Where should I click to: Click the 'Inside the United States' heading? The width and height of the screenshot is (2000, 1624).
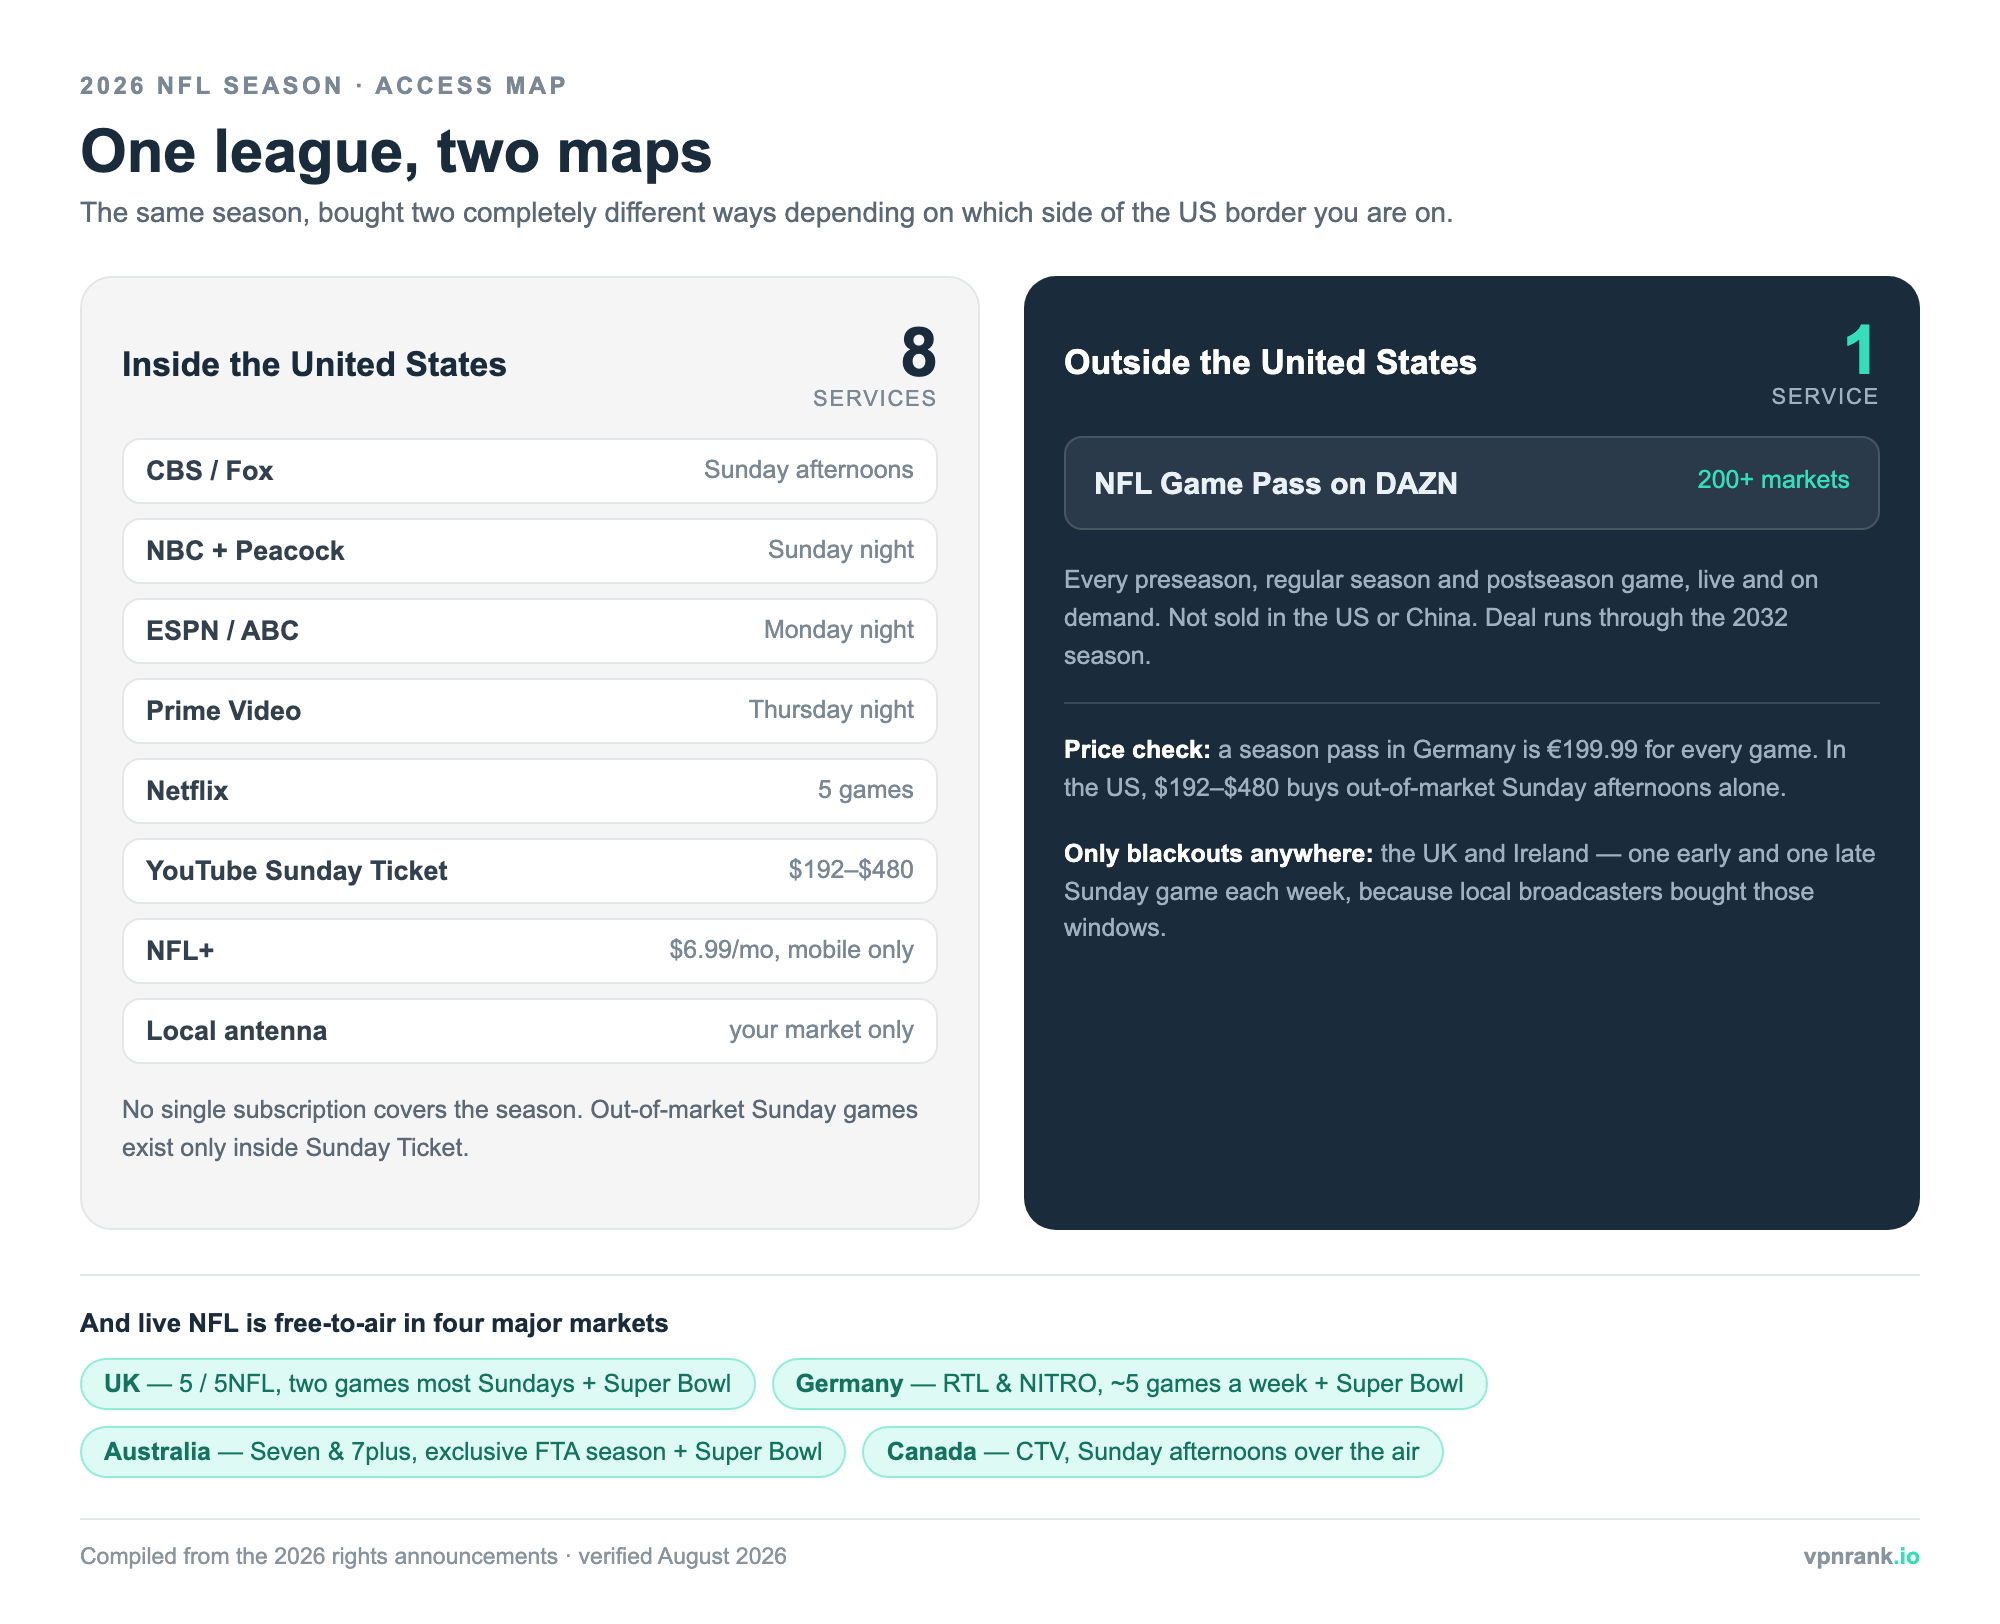click(x=314, y=365)
